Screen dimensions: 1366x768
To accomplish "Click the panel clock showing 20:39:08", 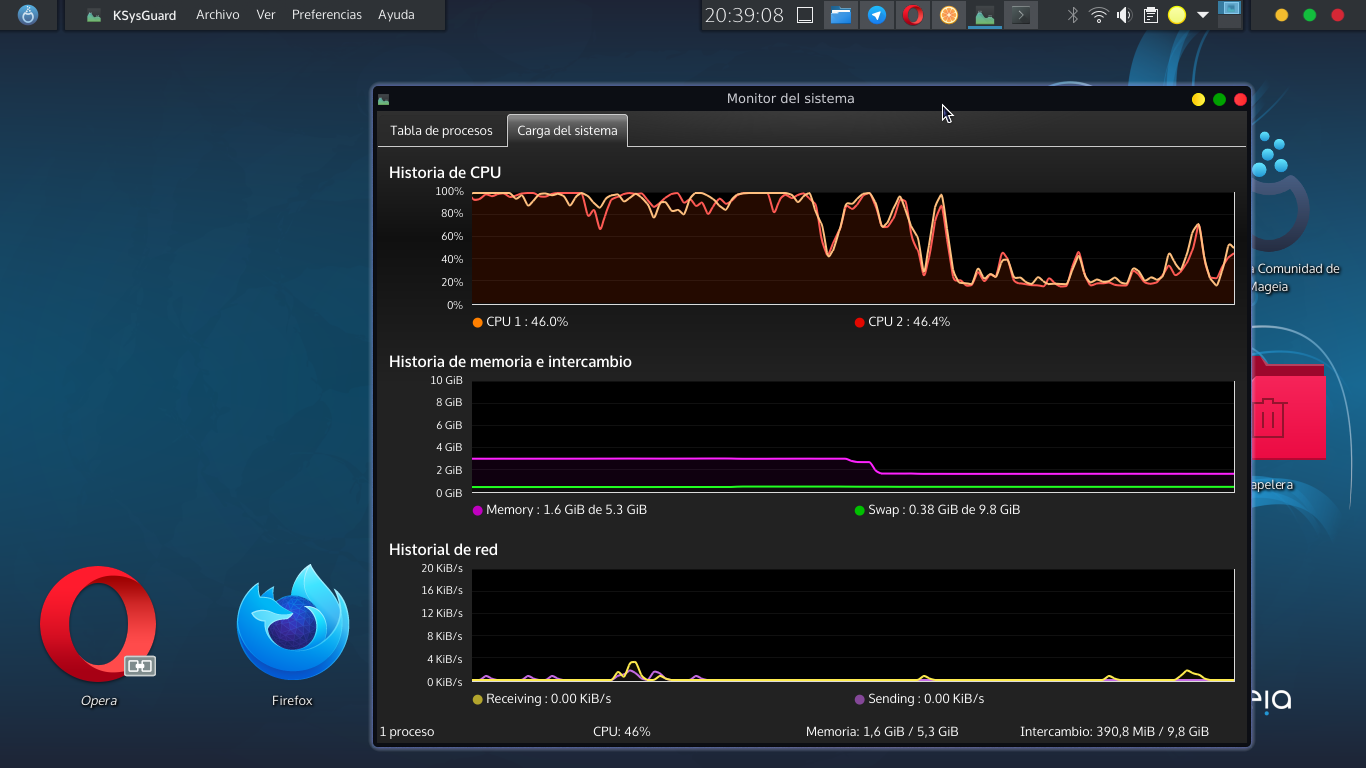I will 744,15.
